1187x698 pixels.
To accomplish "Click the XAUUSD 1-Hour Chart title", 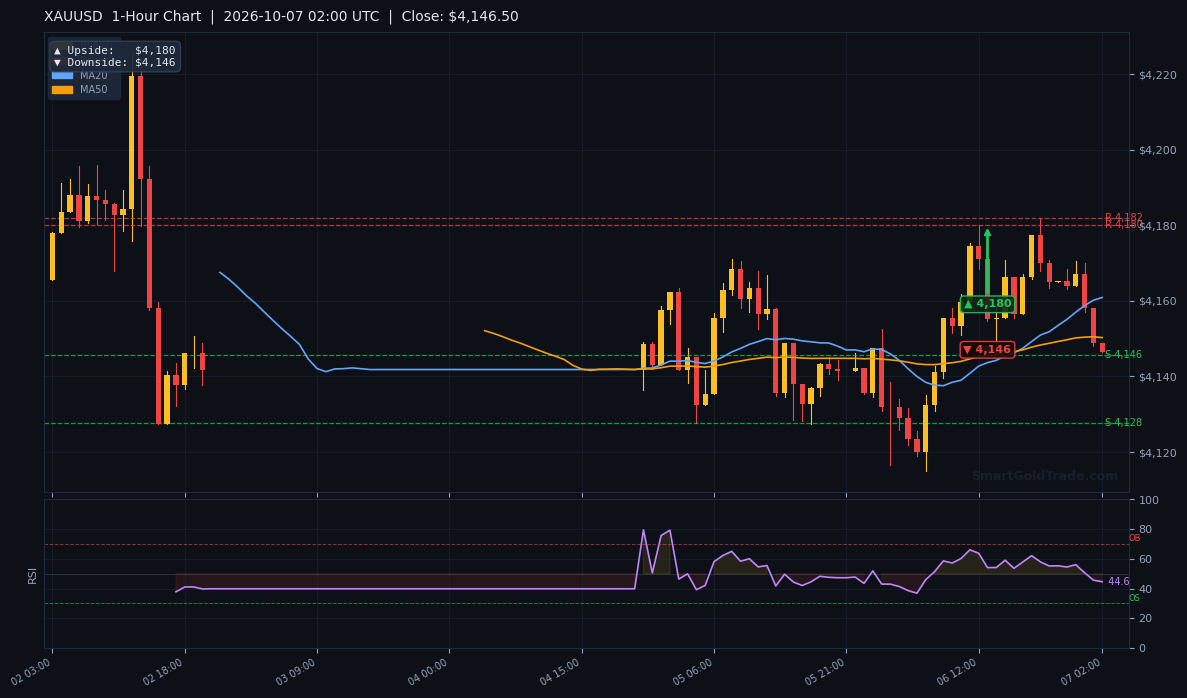I will point(123,17).
